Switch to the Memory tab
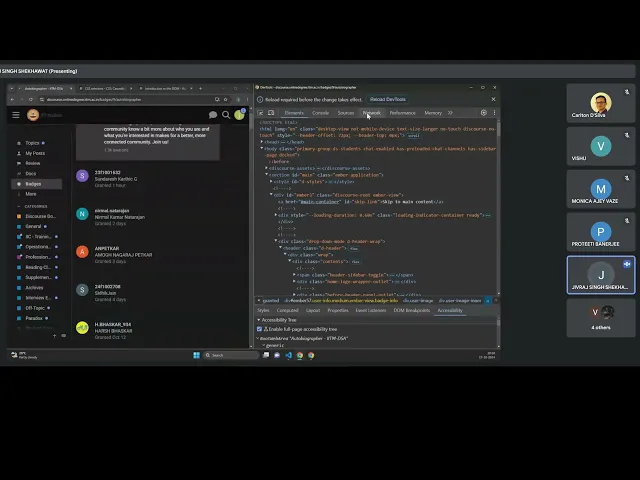 click(x=433, y=113)
